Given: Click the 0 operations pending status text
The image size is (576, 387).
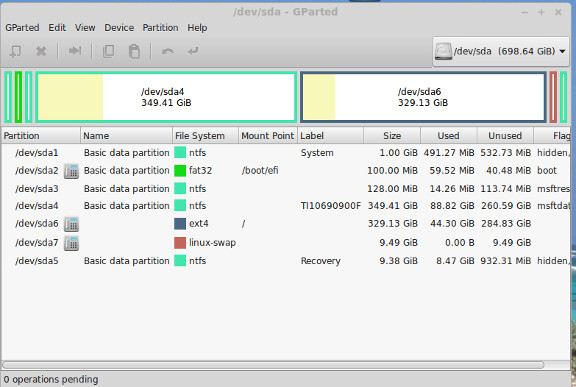Looking at the screenshot, I should tap(51, 379).
